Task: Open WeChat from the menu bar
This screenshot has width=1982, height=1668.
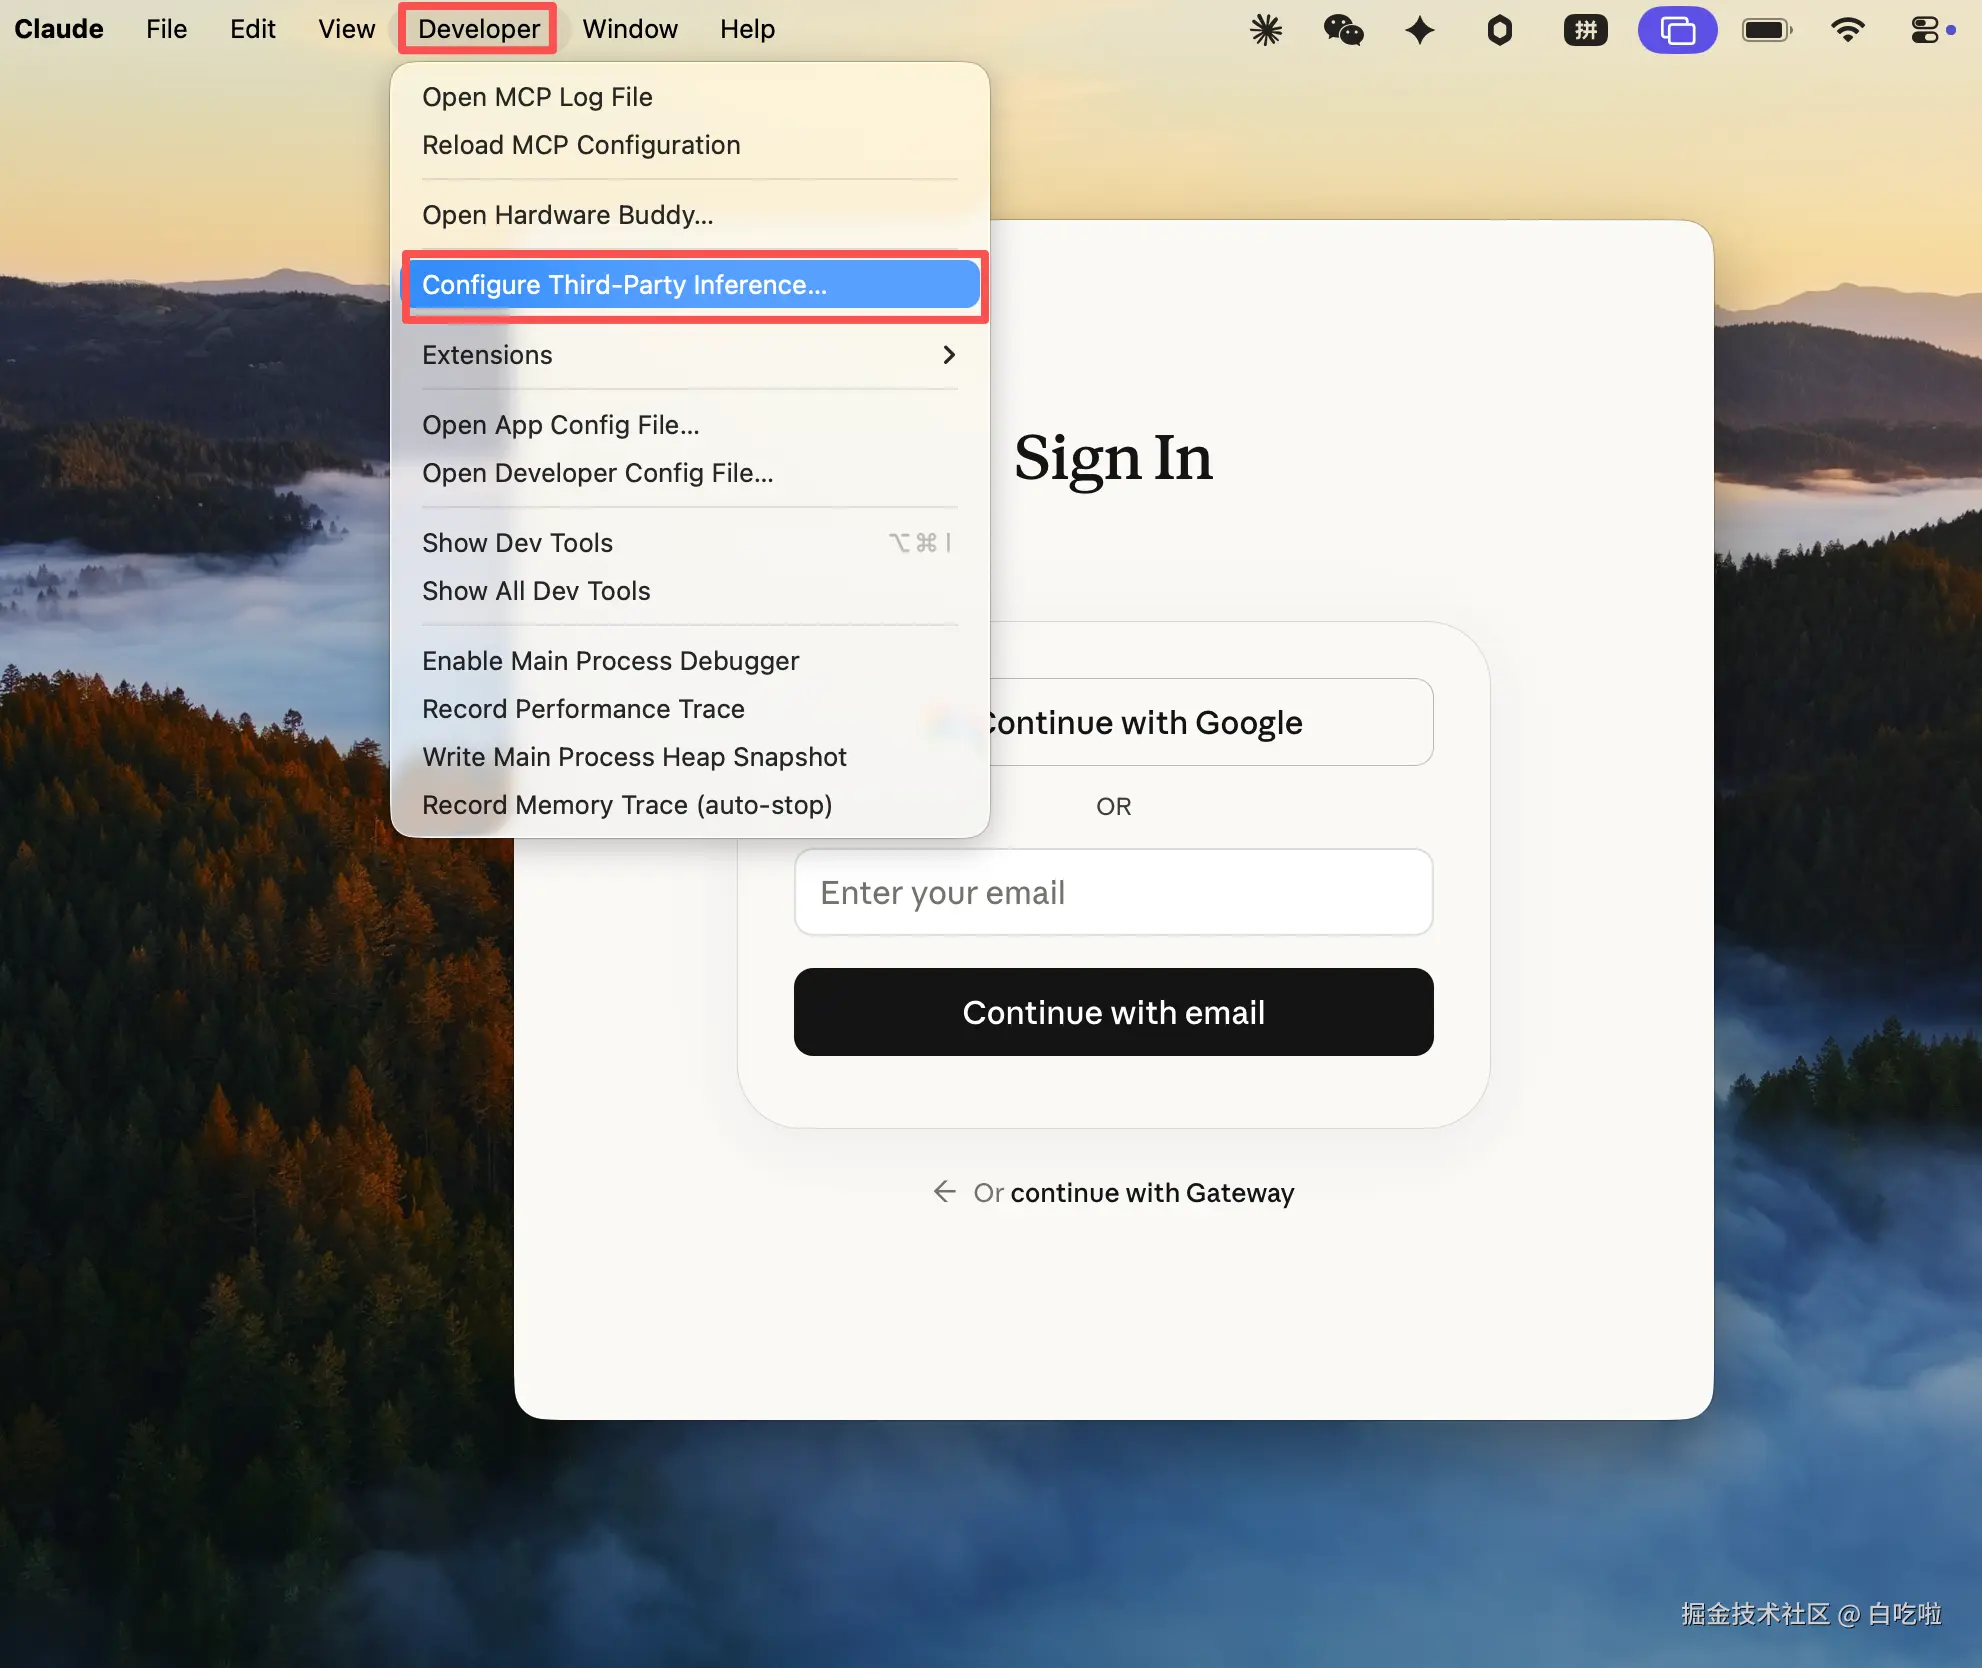Action: point(1343,30)
